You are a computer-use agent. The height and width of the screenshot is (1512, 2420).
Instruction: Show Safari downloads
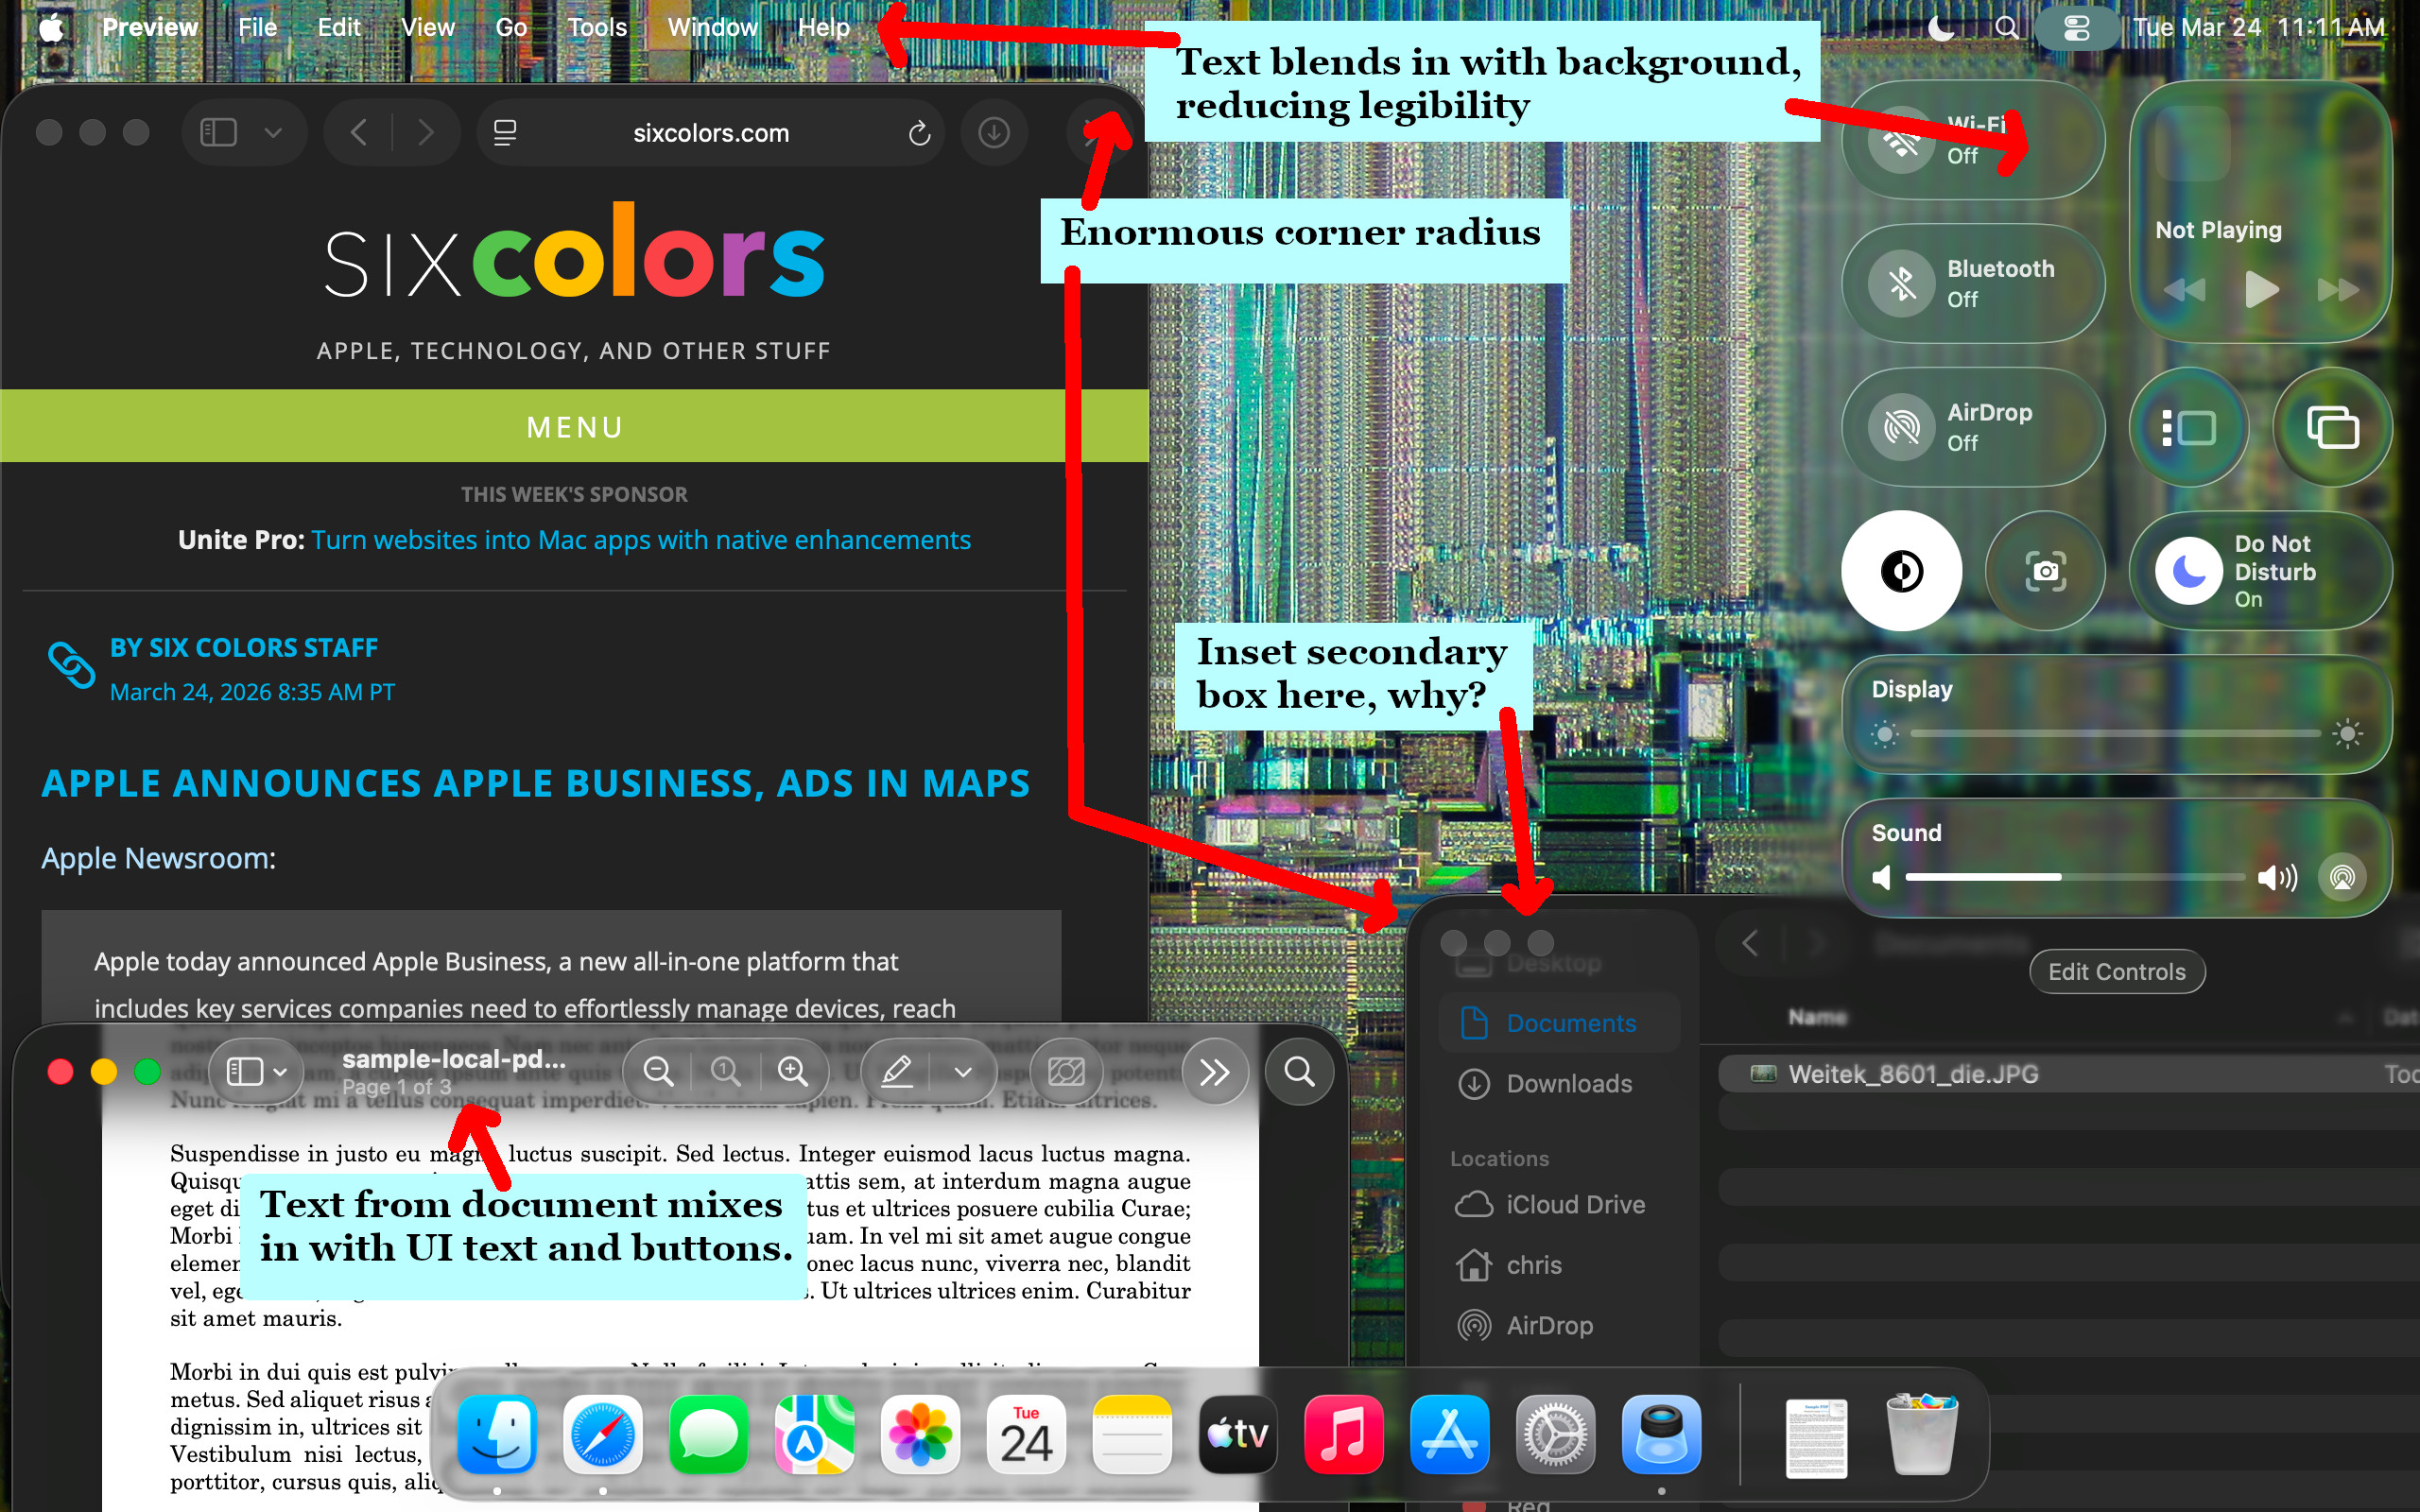pos(993,132)
